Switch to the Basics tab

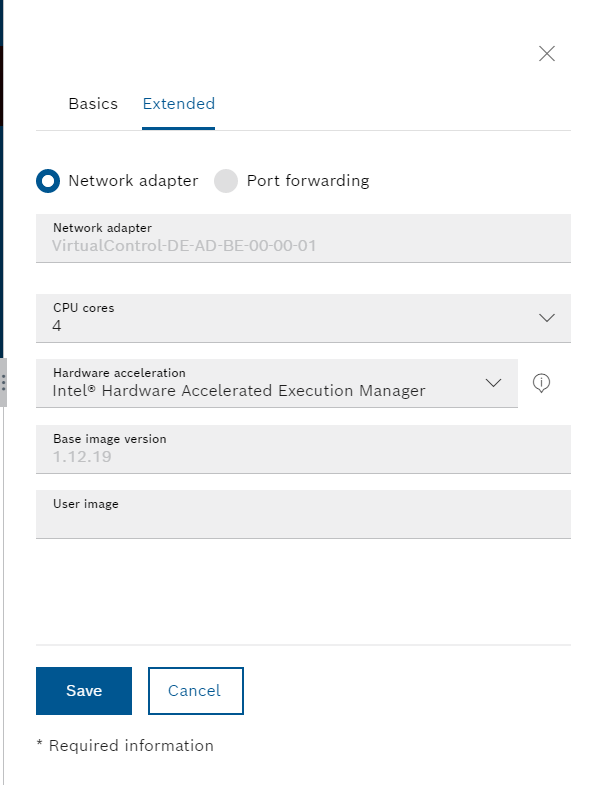[93, 104]
